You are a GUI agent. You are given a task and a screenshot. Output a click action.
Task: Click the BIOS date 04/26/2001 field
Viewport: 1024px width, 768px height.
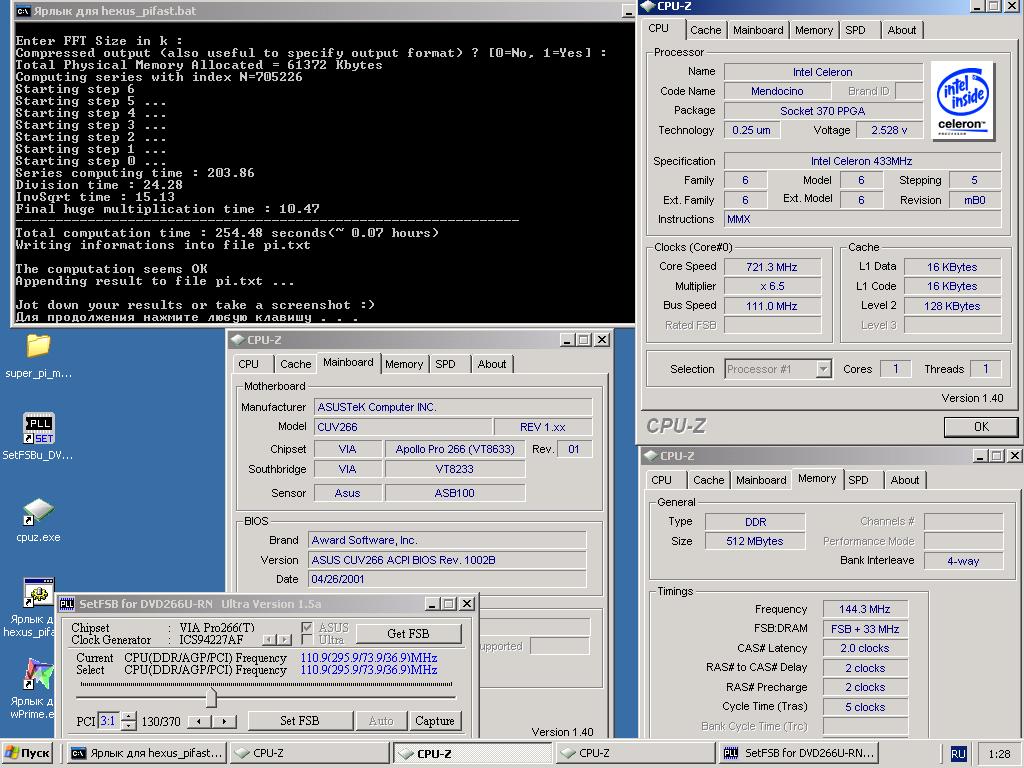[x=447, y=579]
